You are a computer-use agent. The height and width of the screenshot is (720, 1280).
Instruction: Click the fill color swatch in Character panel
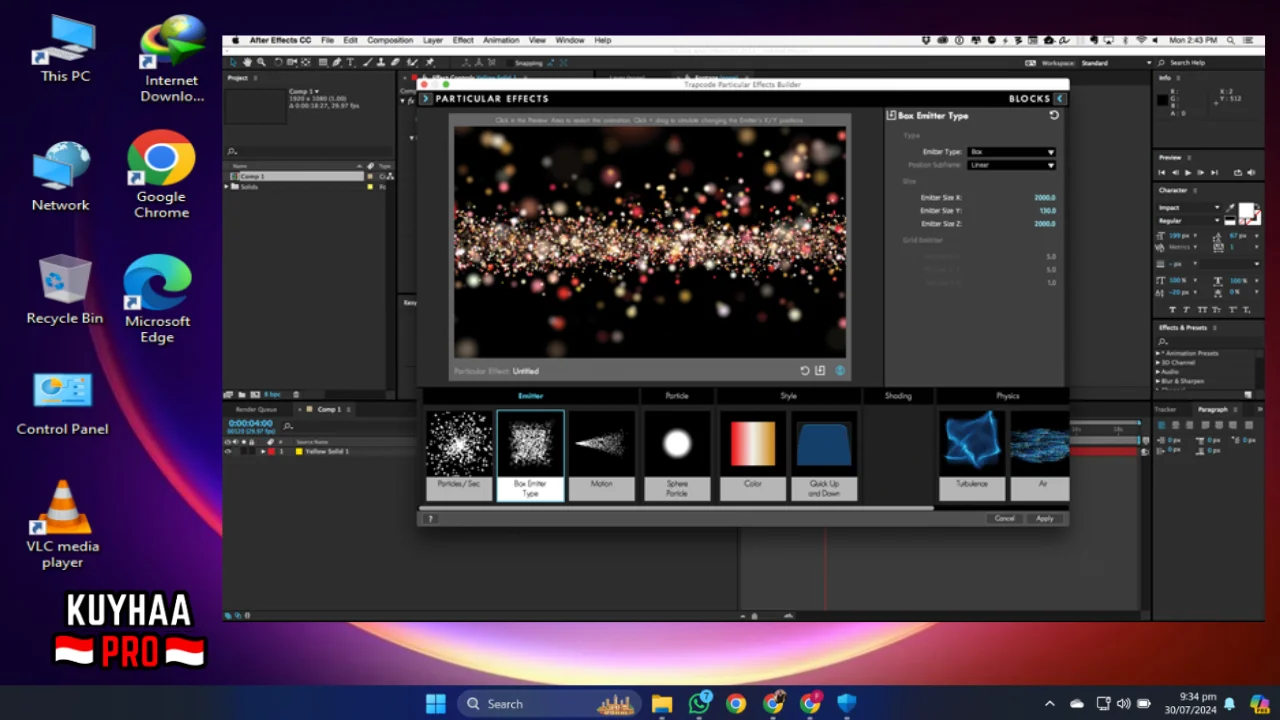(1246, 209)
